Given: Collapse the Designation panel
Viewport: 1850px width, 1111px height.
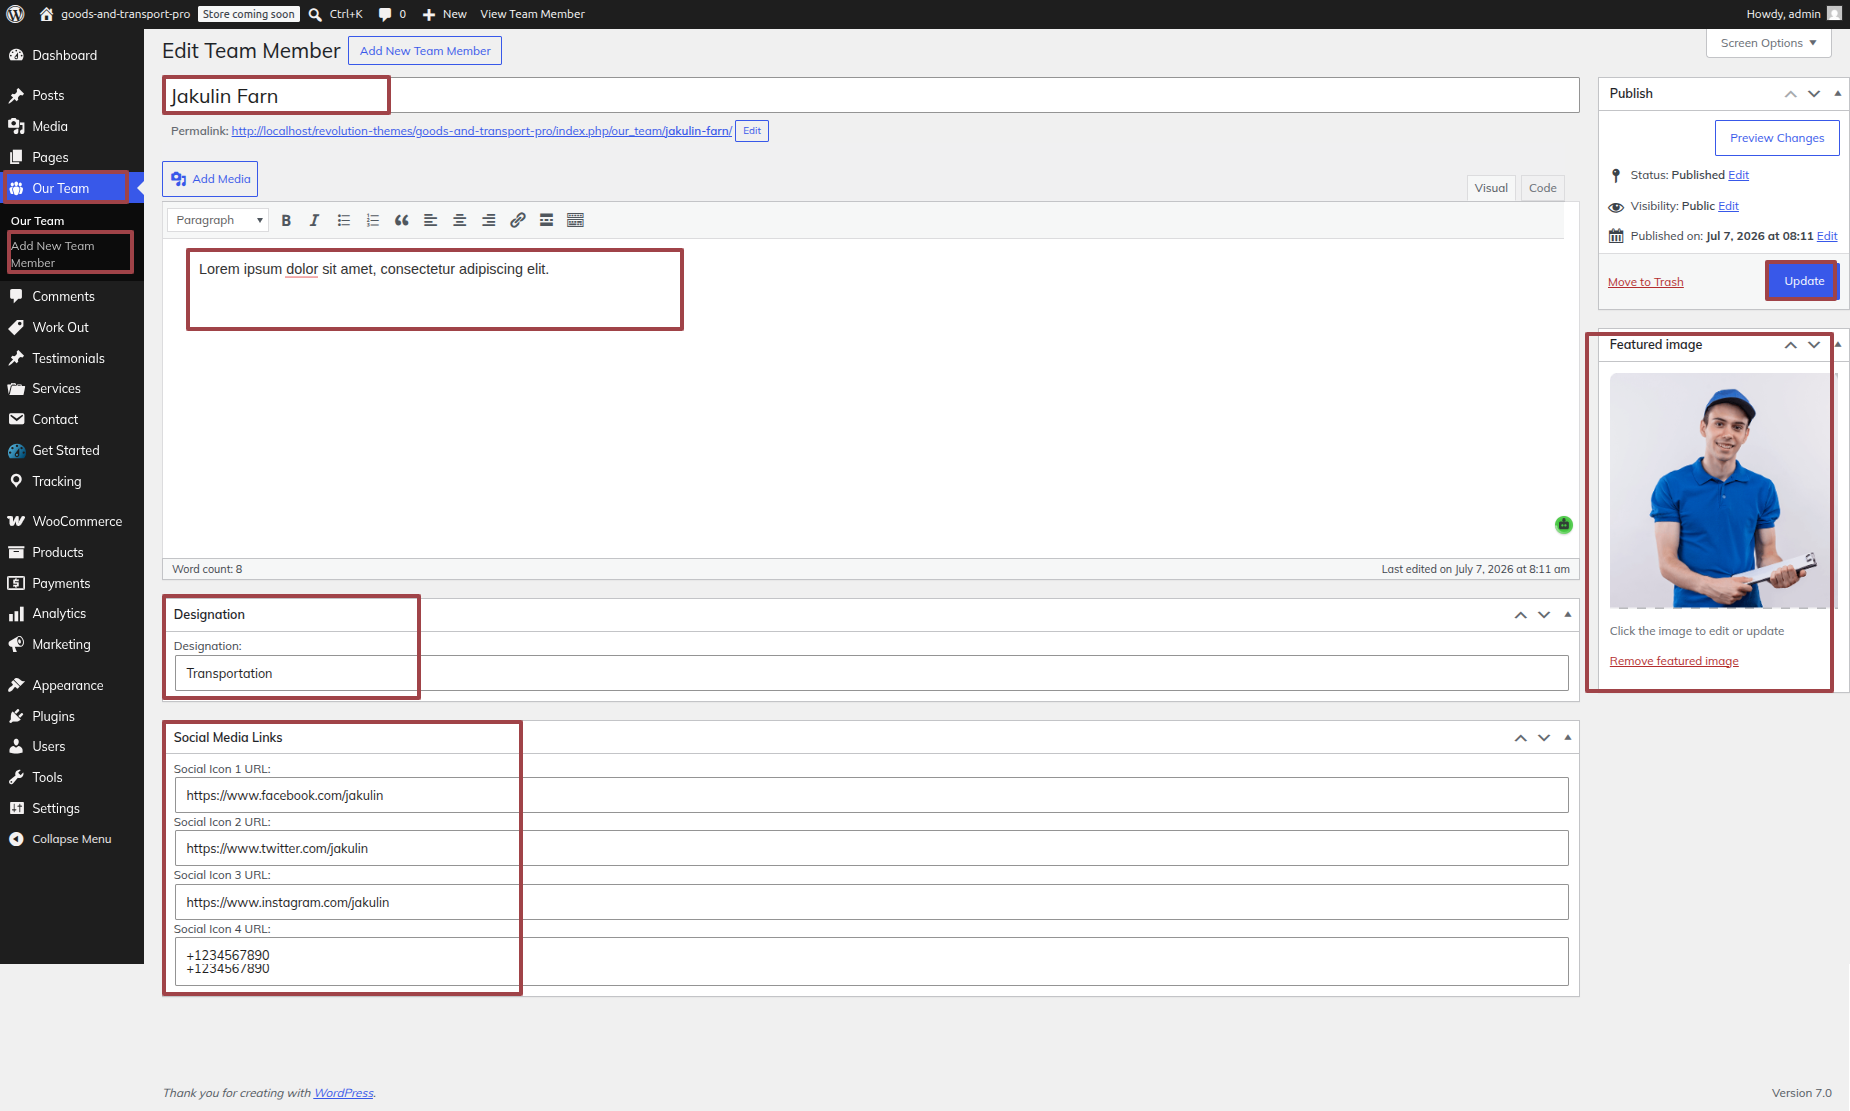Looking at the screenshot, I should coord(1568,614).
